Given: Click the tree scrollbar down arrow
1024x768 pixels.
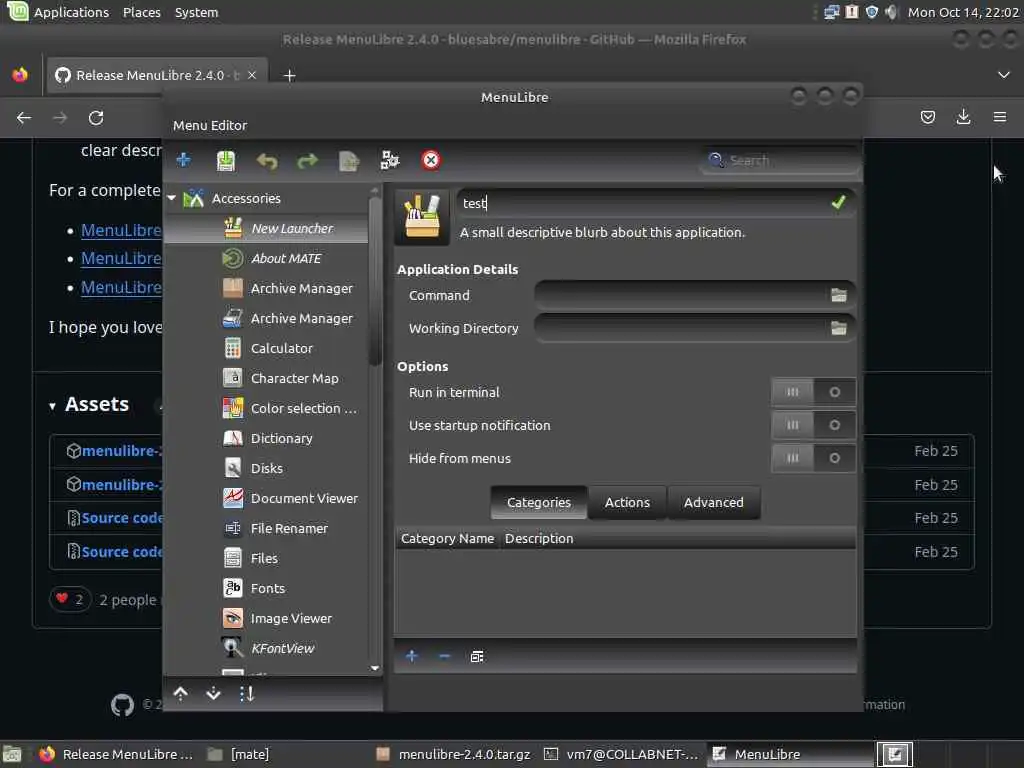Looking at the screenshot, I should click(x=375, y=668).
